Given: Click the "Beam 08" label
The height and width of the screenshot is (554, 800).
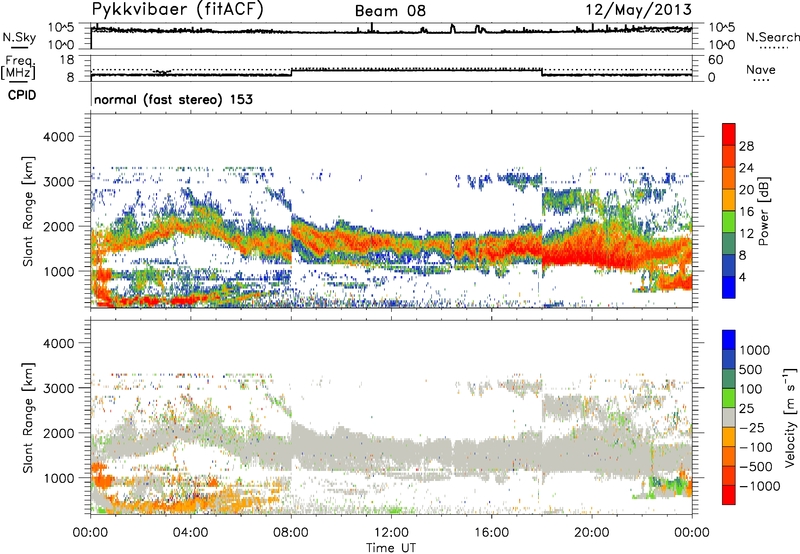Looking at the screenshot, I should 390,11.
